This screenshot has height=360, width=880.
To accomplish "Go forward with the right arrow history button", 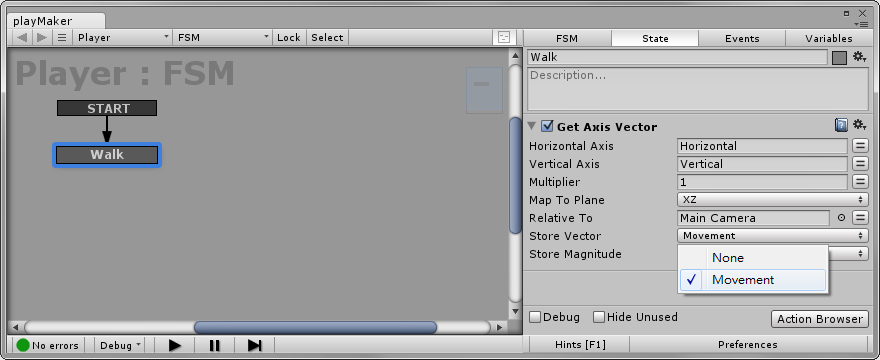I will [x=42, y=38].
